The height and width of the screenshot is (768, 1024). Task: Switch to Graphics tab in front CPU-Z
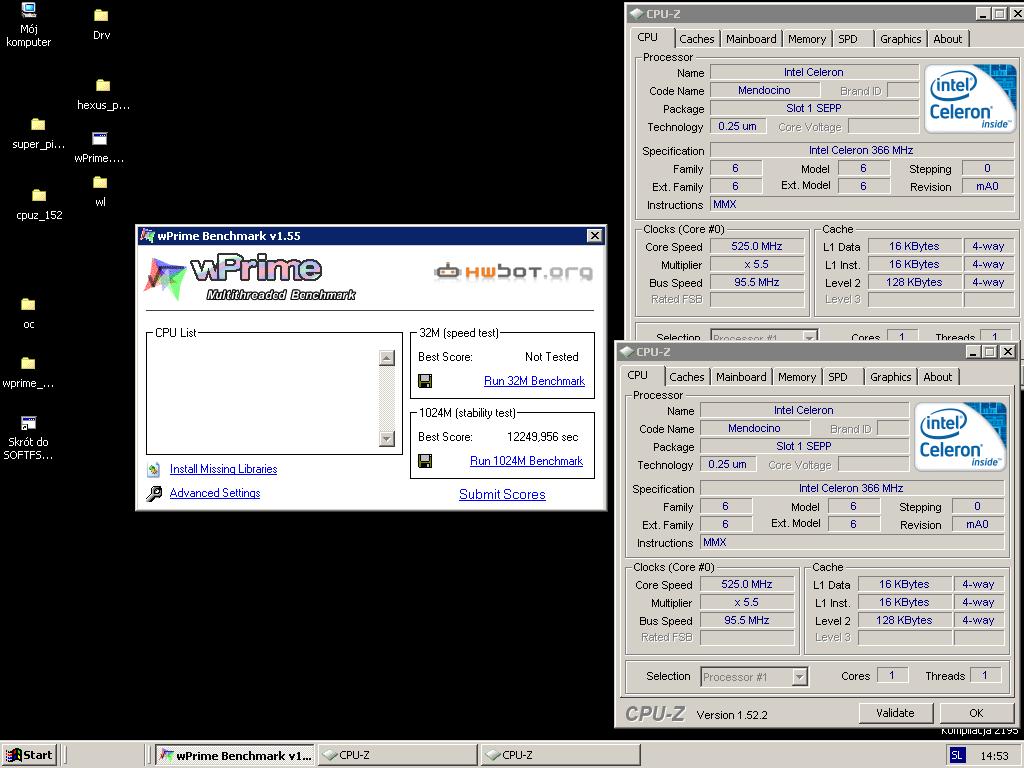tap(891, 377)
